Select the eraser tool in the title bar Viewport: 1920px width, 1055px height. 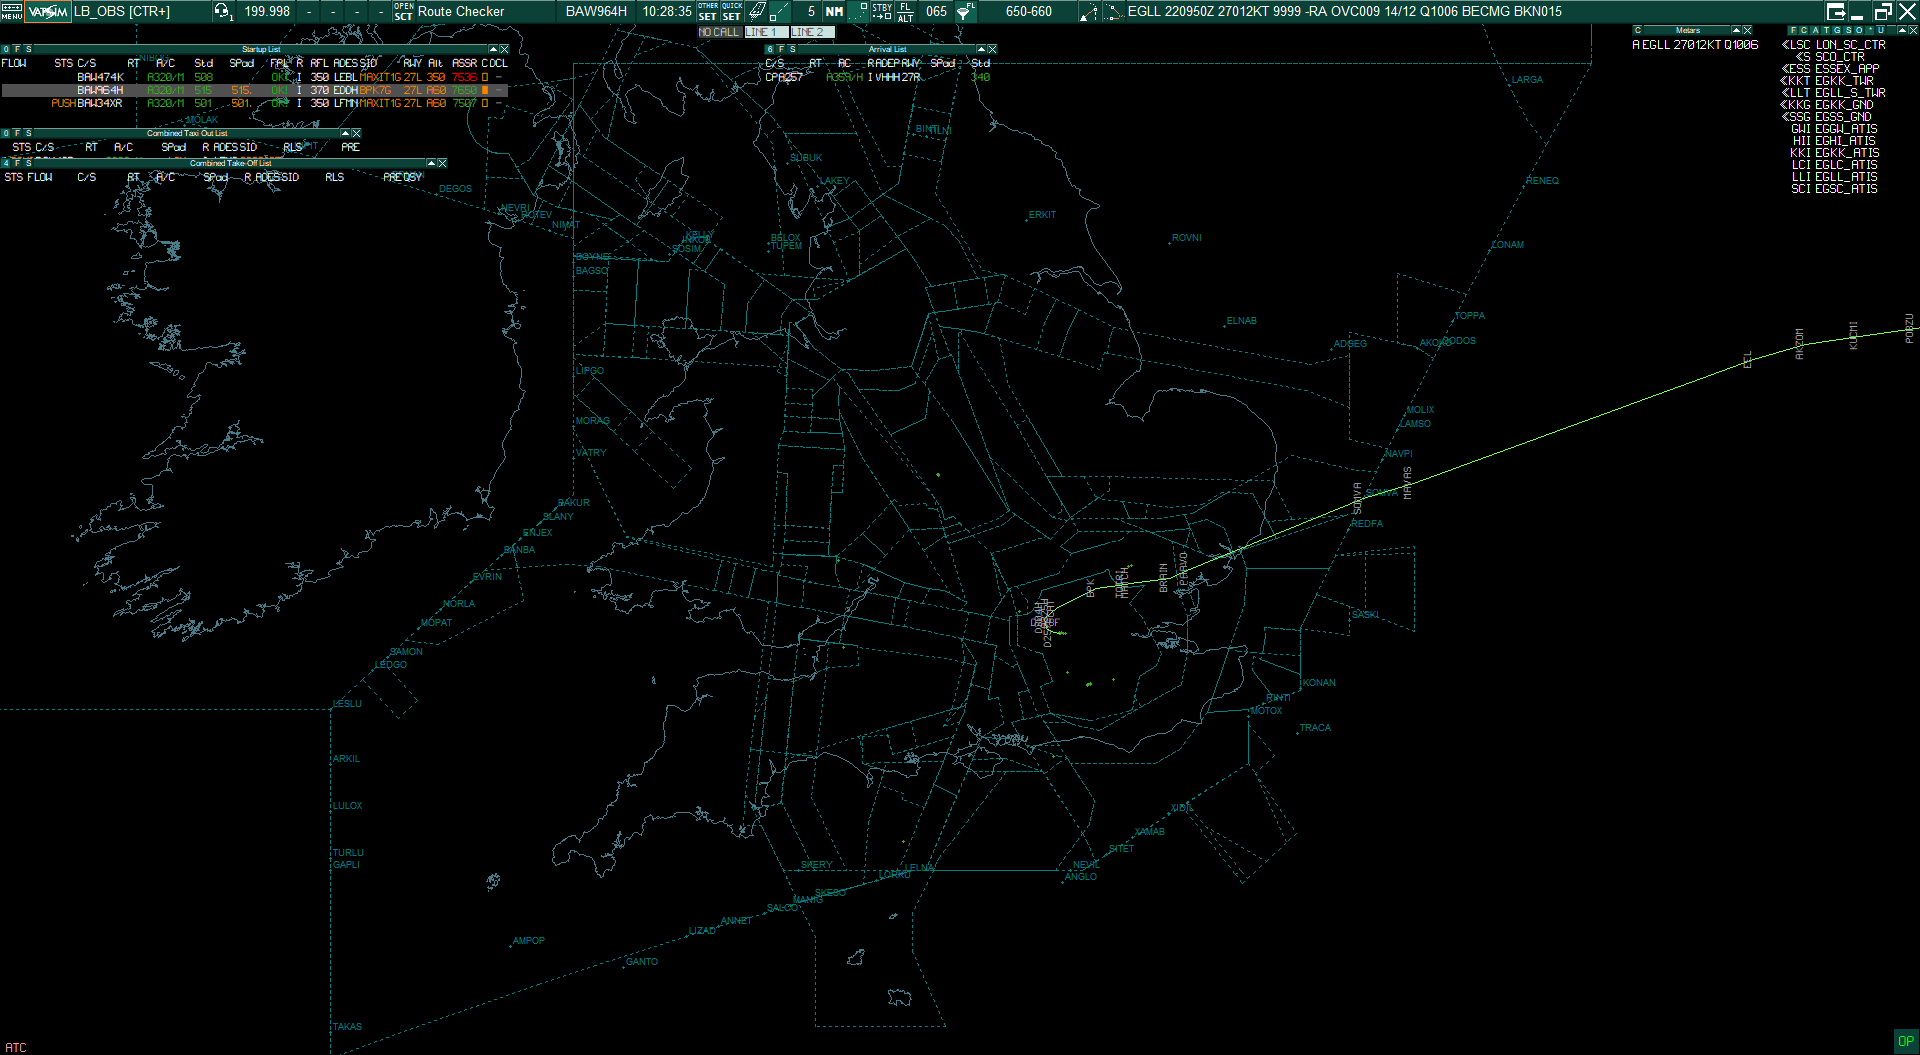pos(756,12)
